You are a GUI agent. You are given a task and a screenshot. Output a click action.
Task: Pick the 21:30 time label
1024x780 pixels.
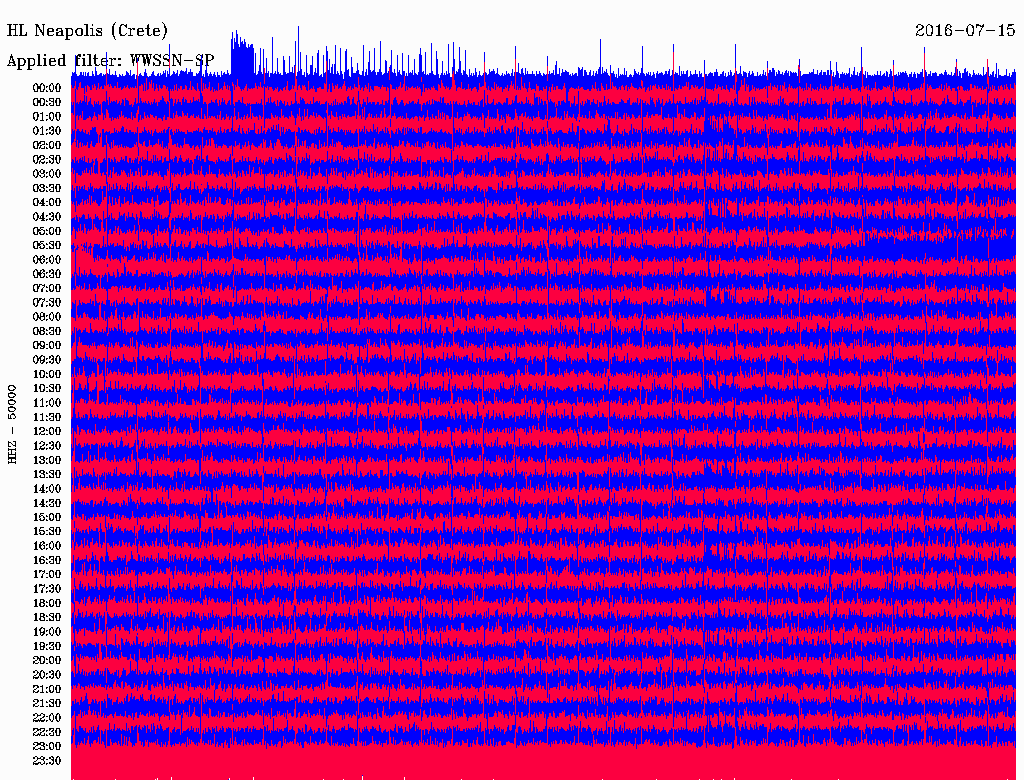[47, 703]
